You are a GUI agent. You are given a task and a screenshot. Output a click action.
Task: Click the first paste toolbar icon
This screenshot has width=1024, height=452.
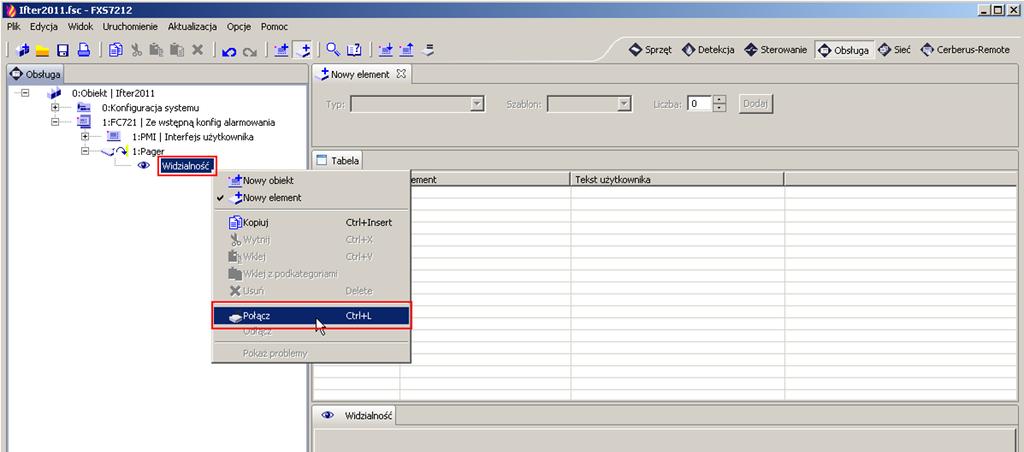[156, 50]
